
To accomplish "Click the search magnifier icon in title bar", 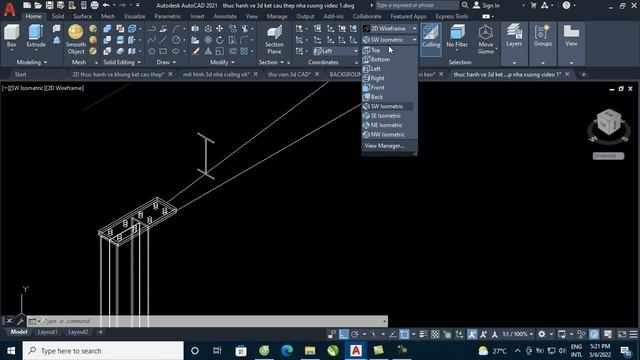I will (x=464, y=5).
